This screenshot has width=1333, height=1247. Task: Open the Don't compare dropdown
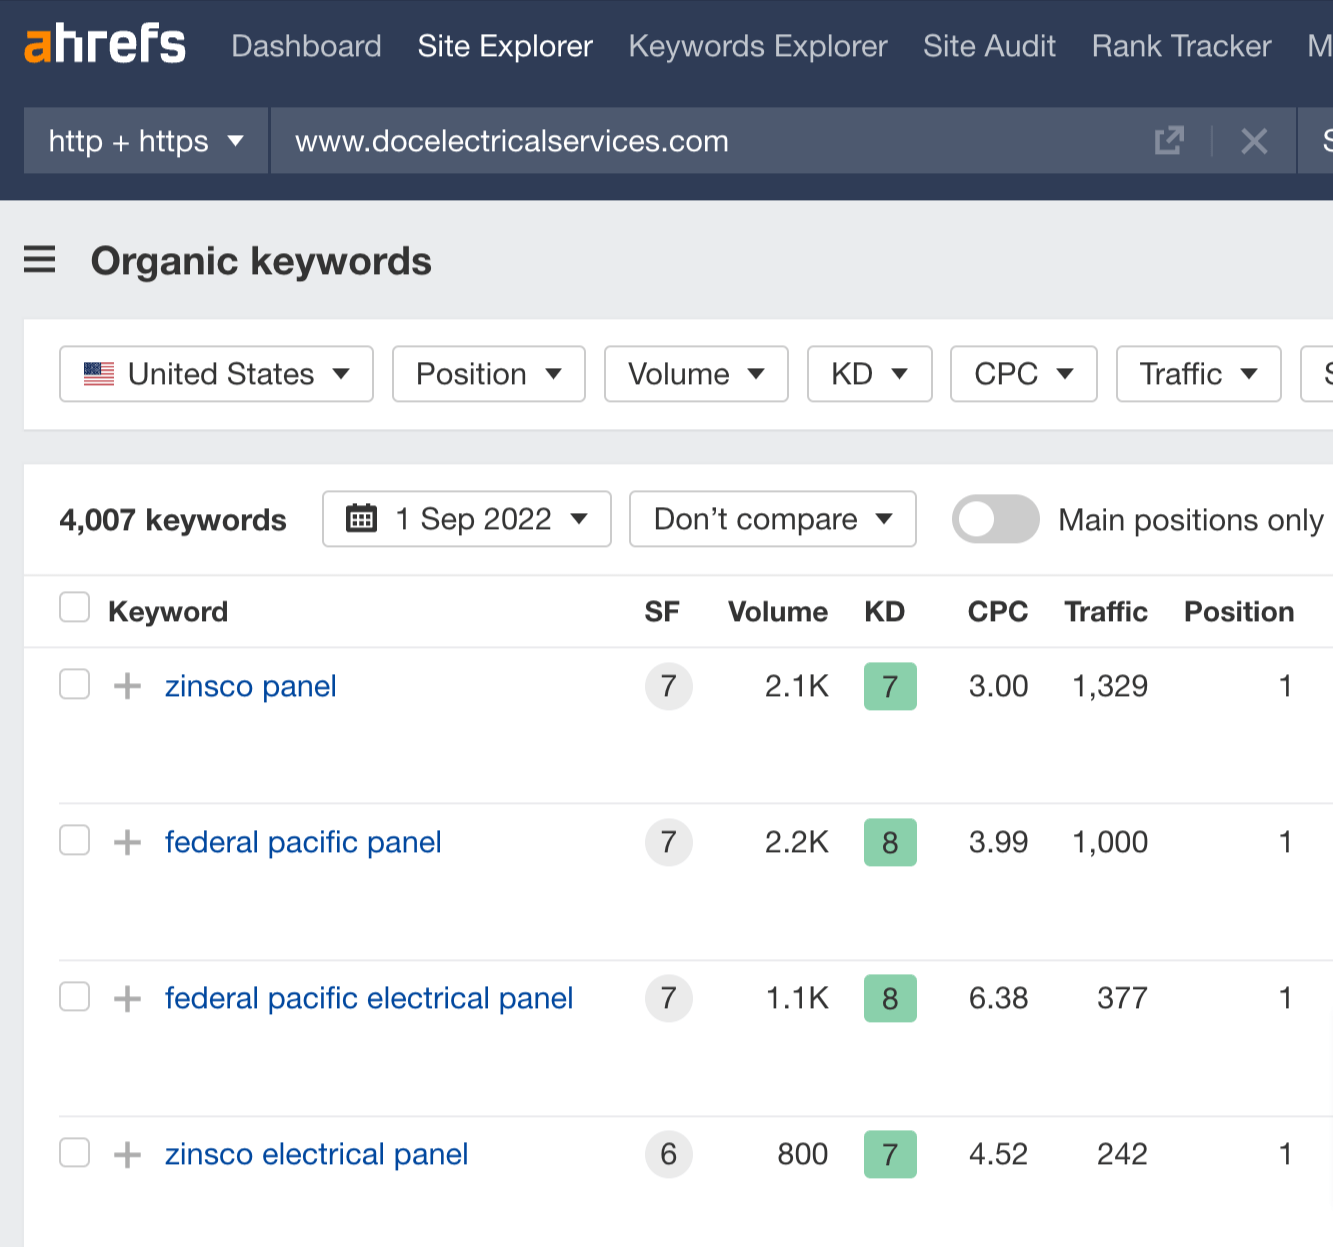pos(772,519)
